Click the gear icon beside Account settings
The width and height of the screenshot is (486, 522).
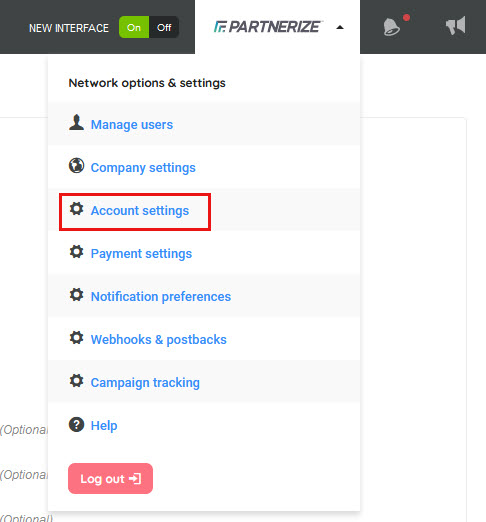pyautogui.click(x=76, y=209)
